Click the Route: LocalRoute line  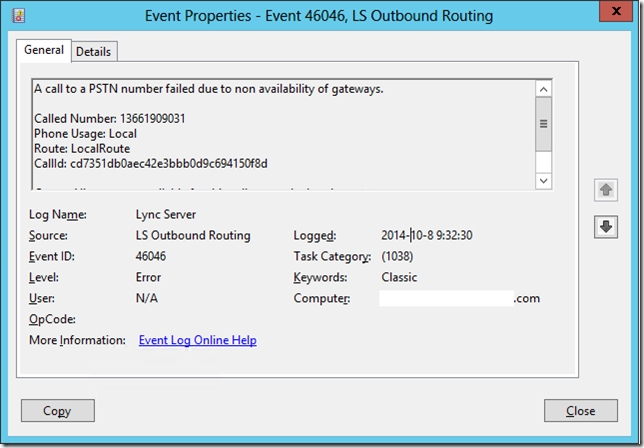pos(82,149)
